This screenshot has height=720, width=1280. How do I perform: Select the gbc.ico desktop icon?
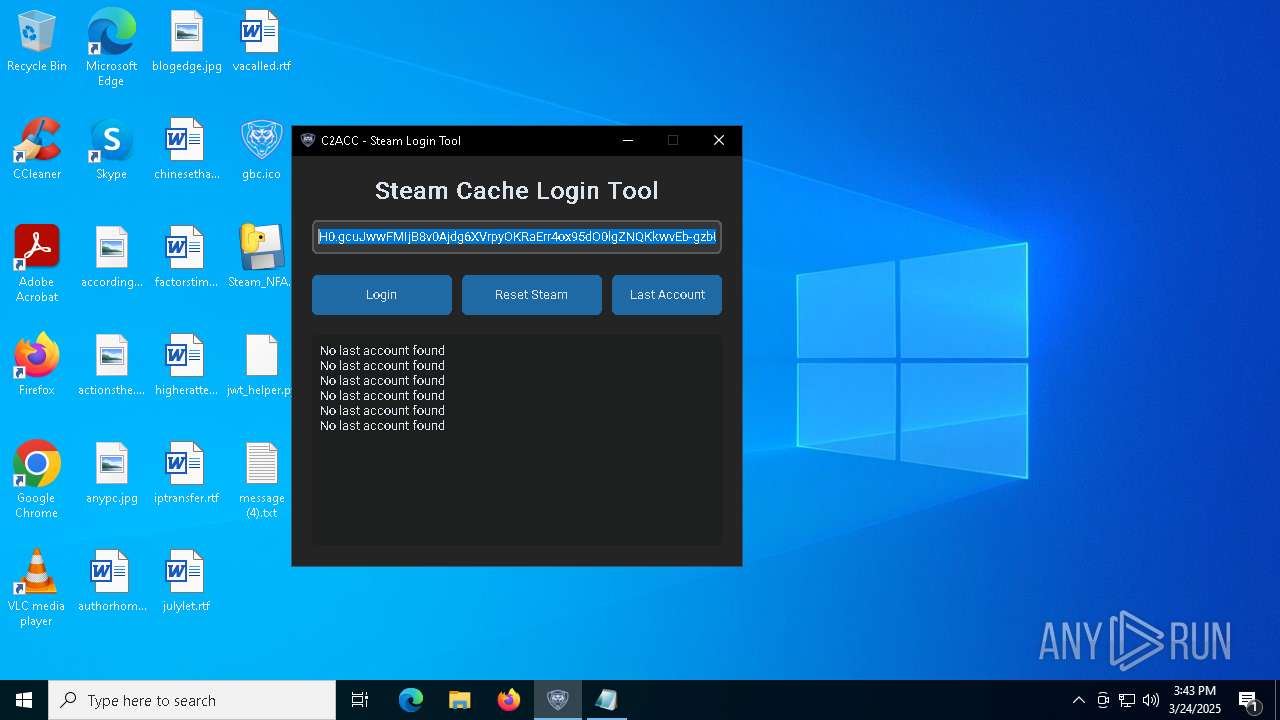[261, 150]
